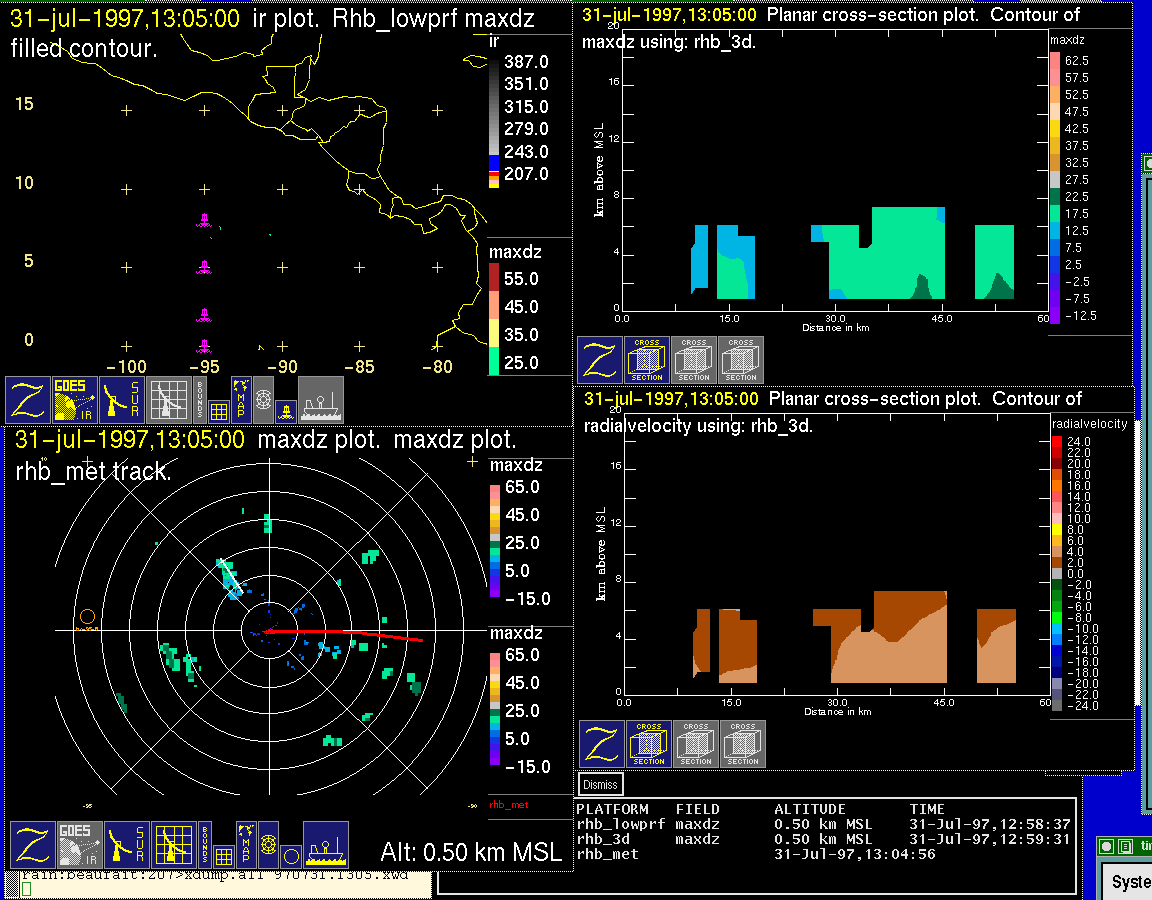This screenshot has height=900, width=1152.
Task: Click the radar grid icon in the maxdz plot window
Action: tap(173, 845)
